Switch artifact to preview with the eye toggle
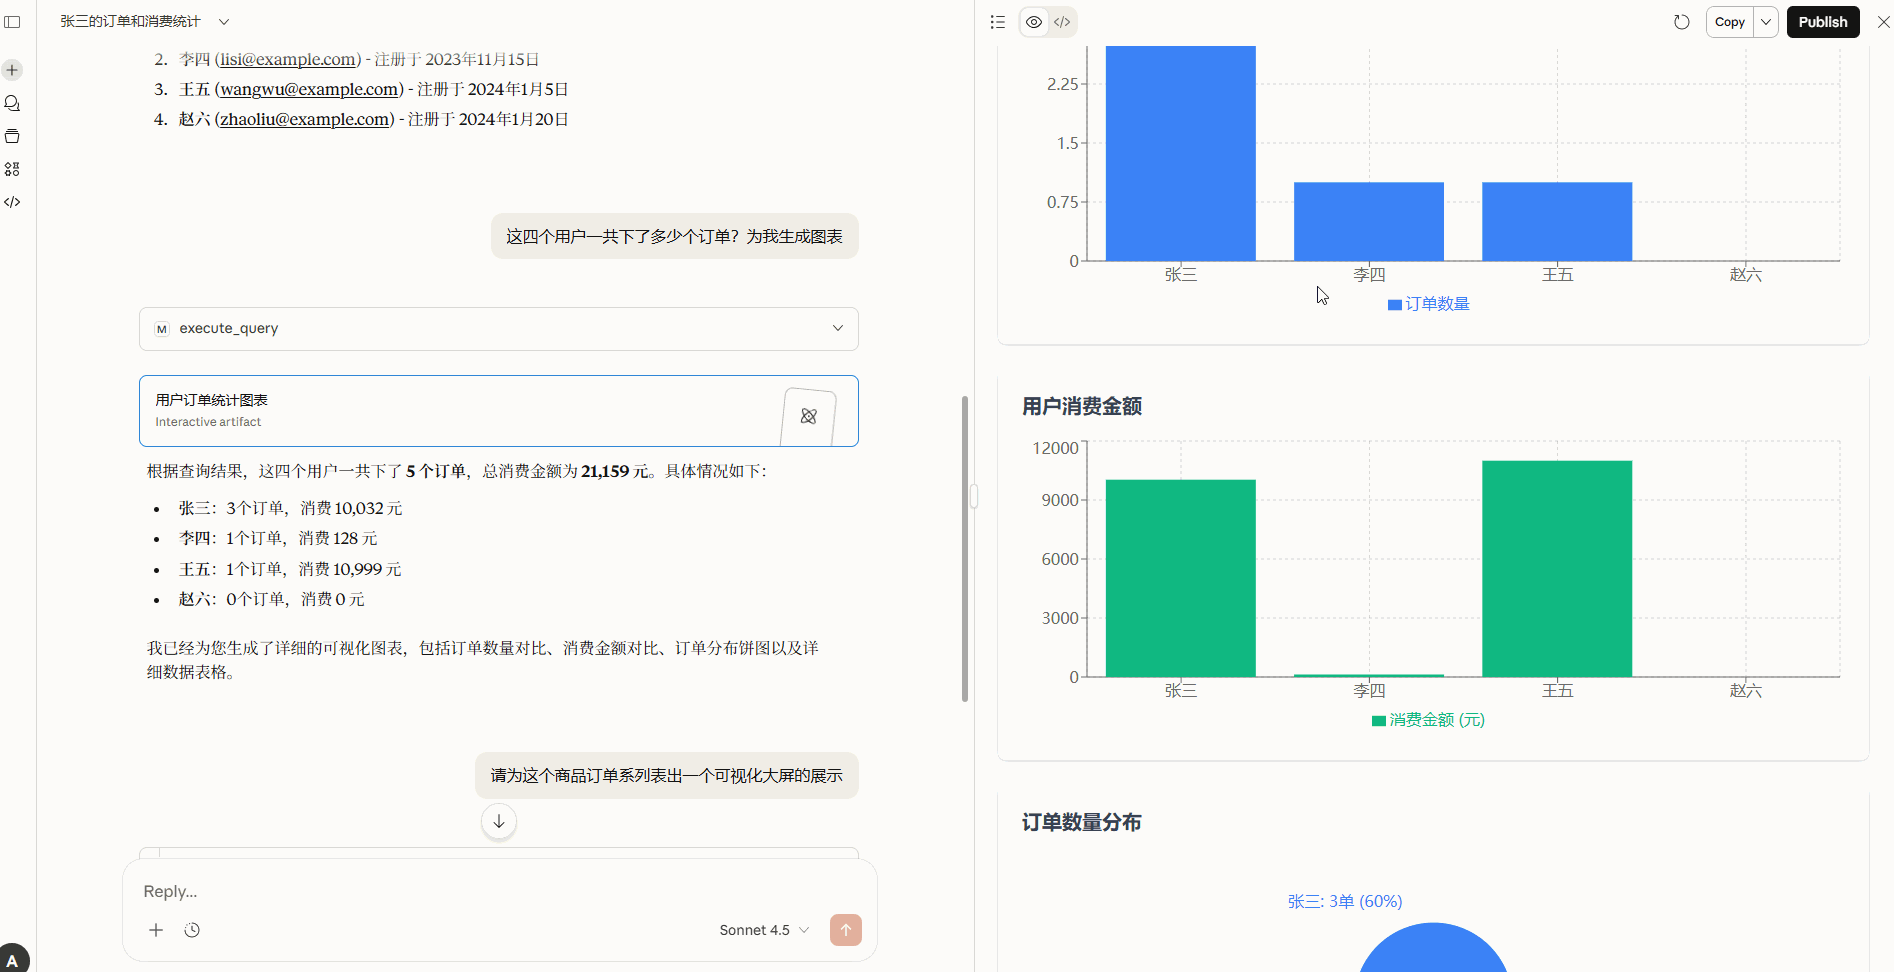 tap(1034, 21)
